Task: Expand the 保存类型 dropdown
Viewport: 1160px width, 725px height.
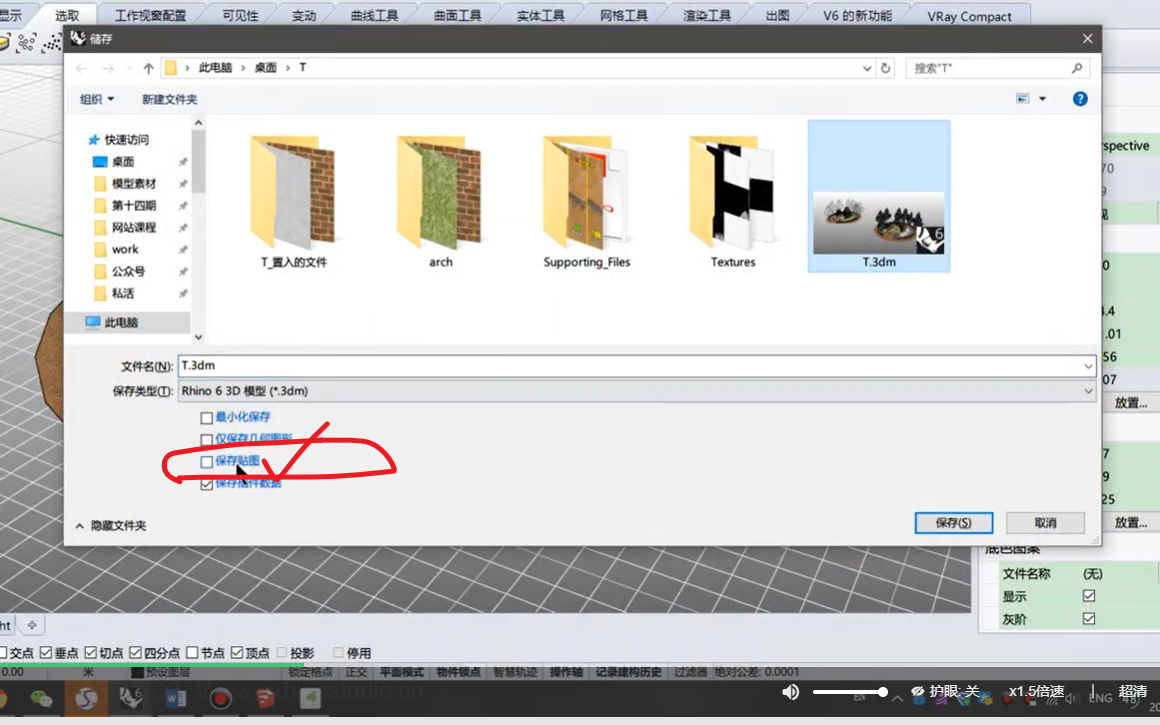Action: click(1088, 391)
